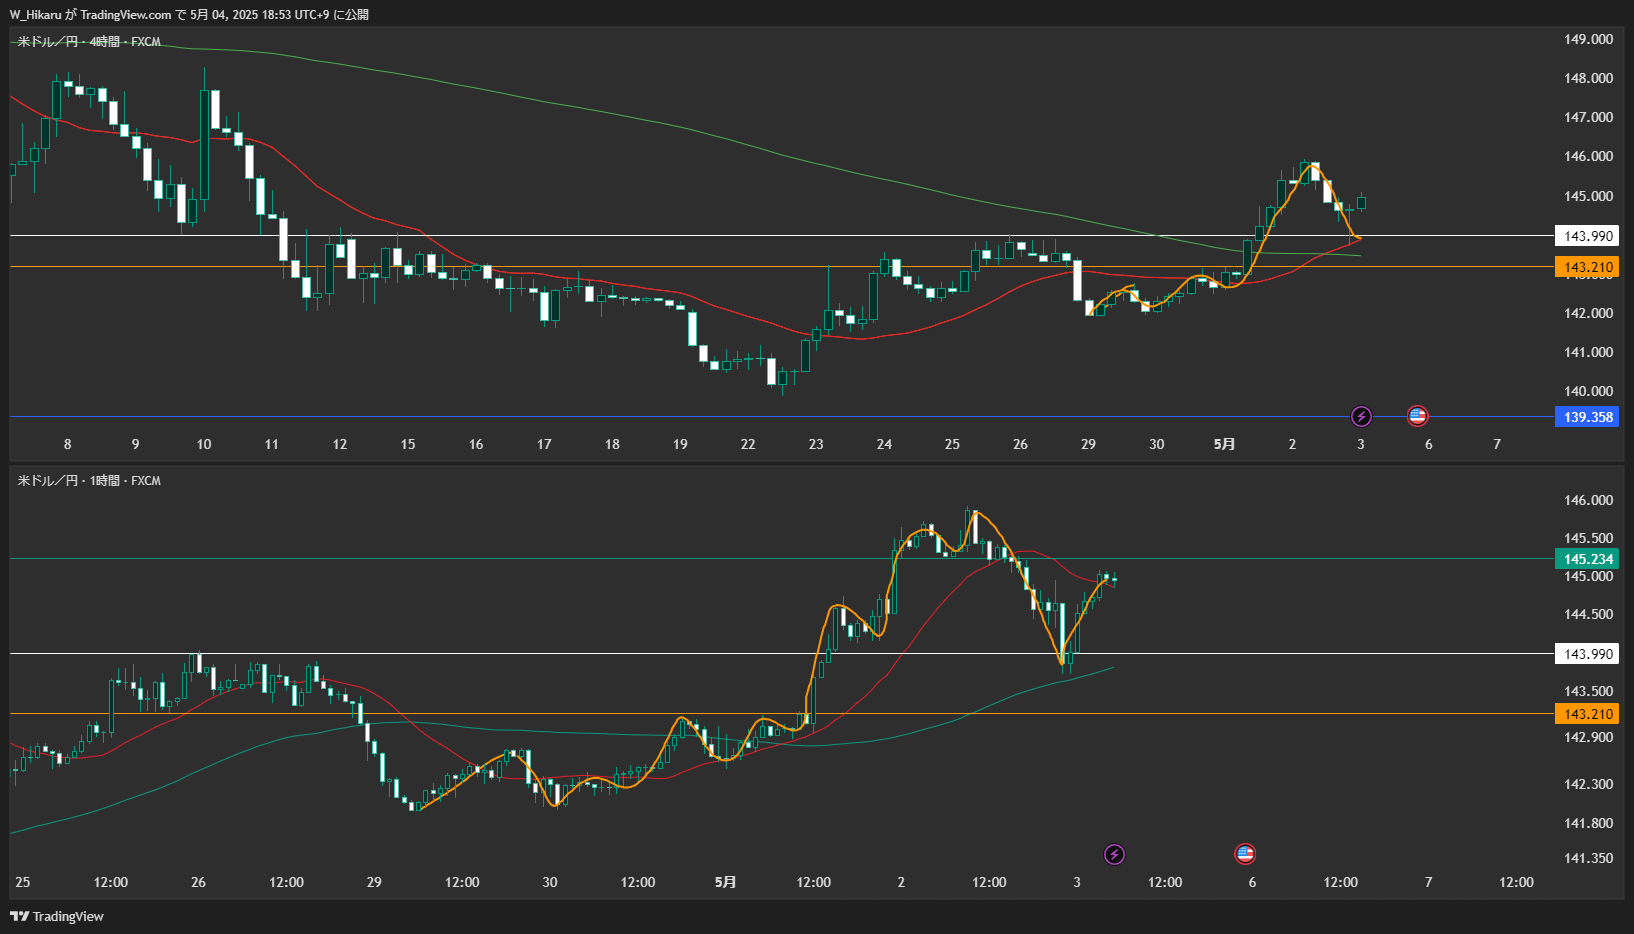Click date label 30 on the 1時間 time axis

550,882
